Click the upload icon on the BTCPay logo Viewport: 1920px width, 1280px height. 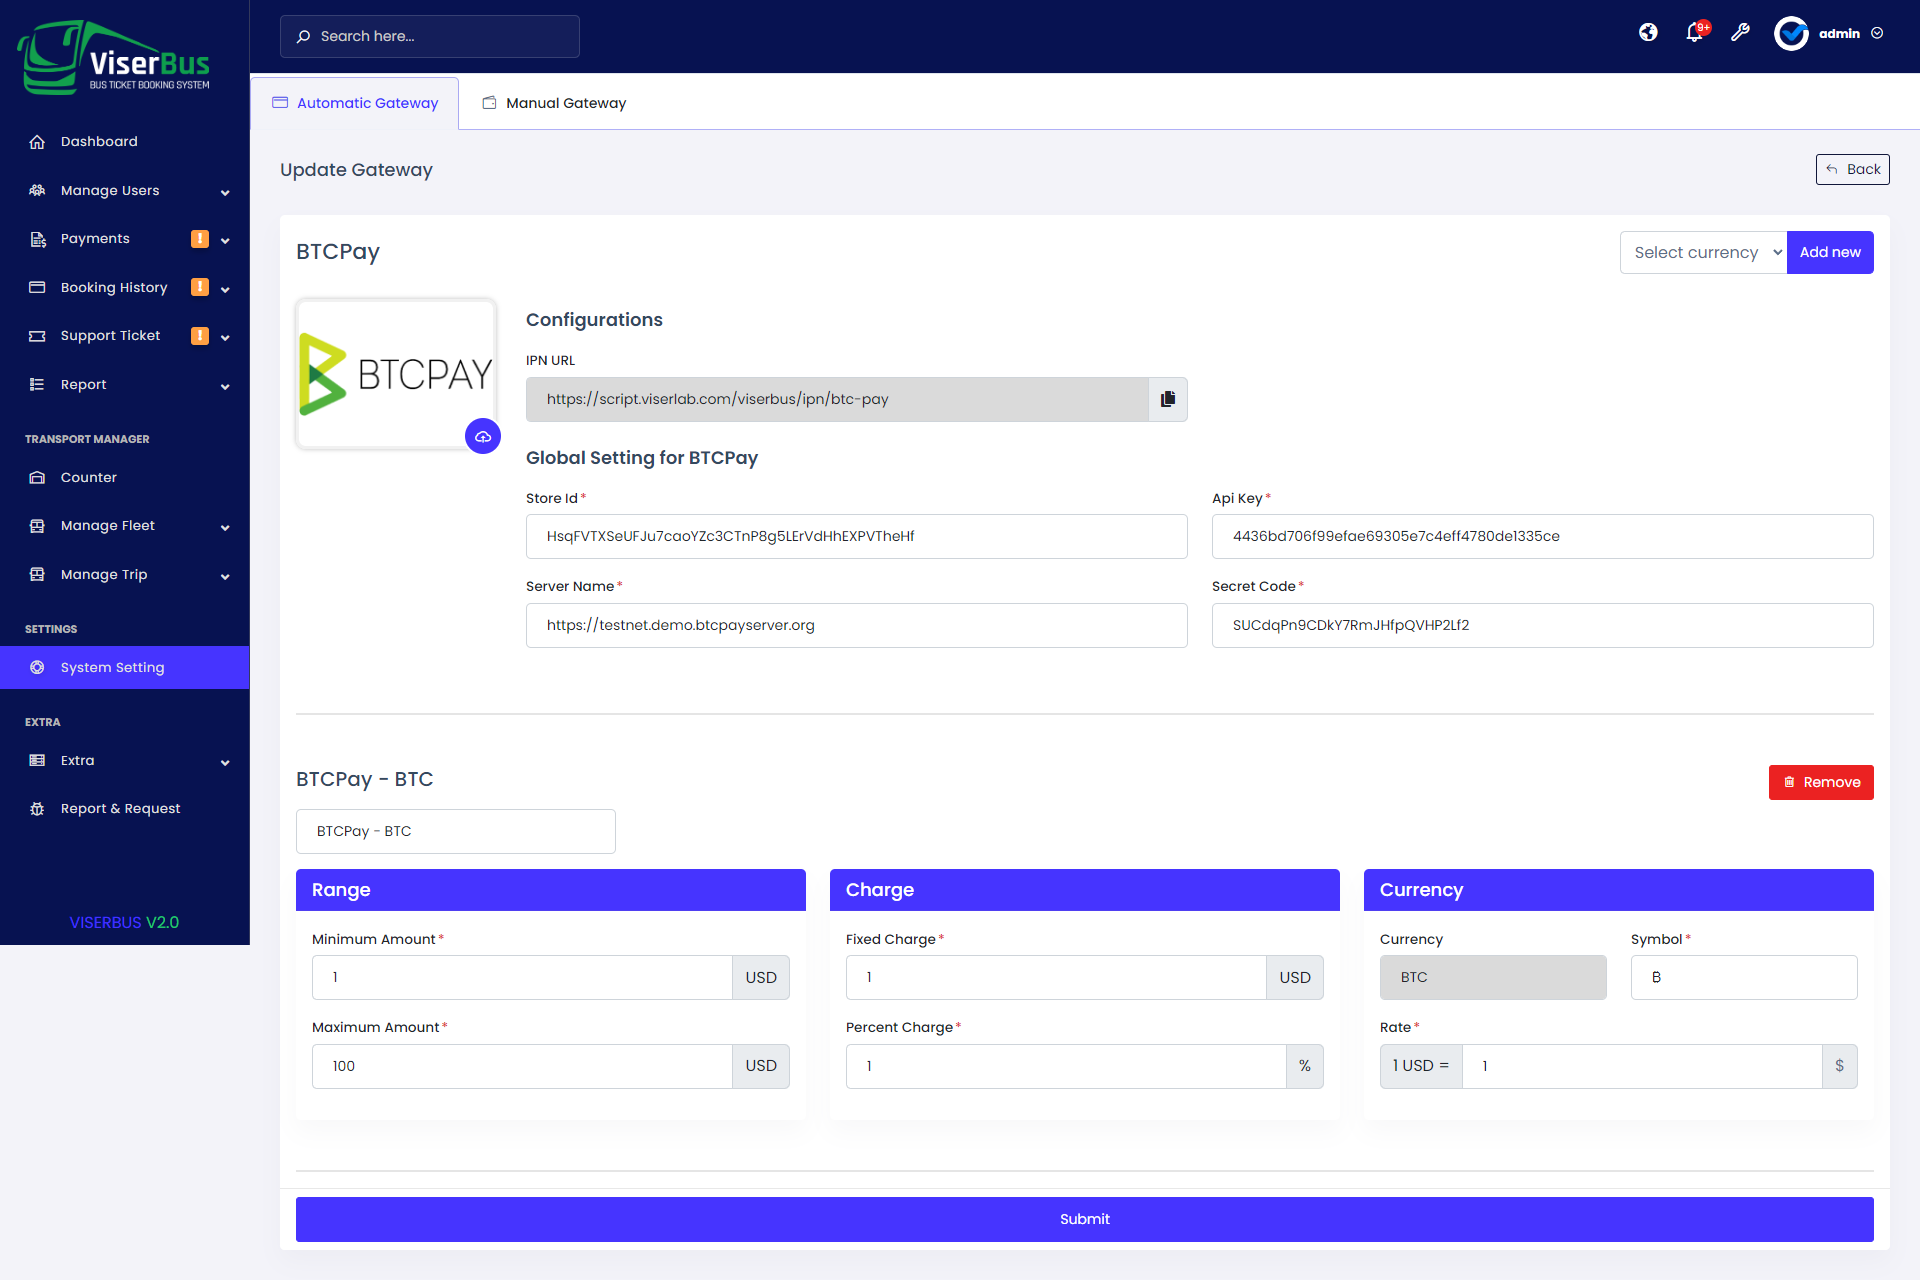click(x=483, y=437)
